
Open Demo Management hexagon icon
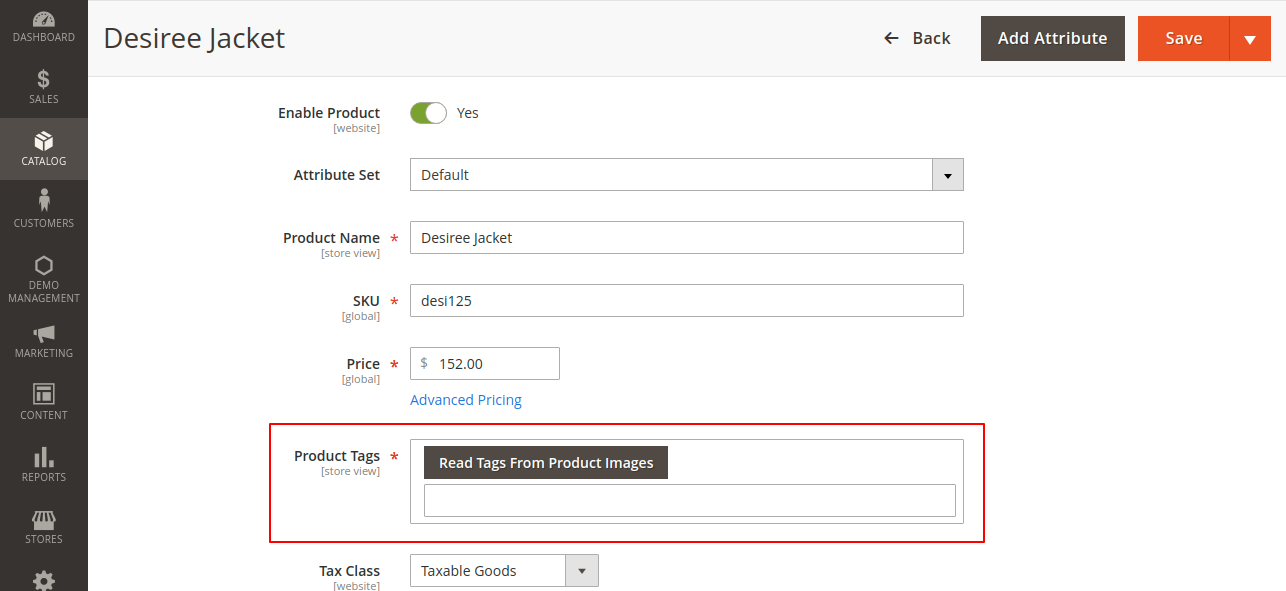tap(43, 266)
